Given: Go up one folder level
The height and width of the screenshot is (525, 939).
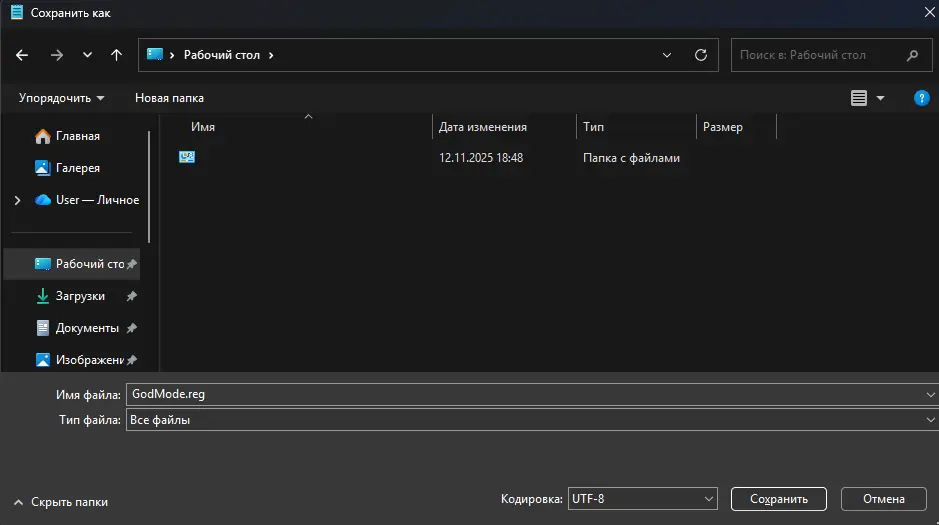Looking at the screenshot, I should click(x=116, y=55).
